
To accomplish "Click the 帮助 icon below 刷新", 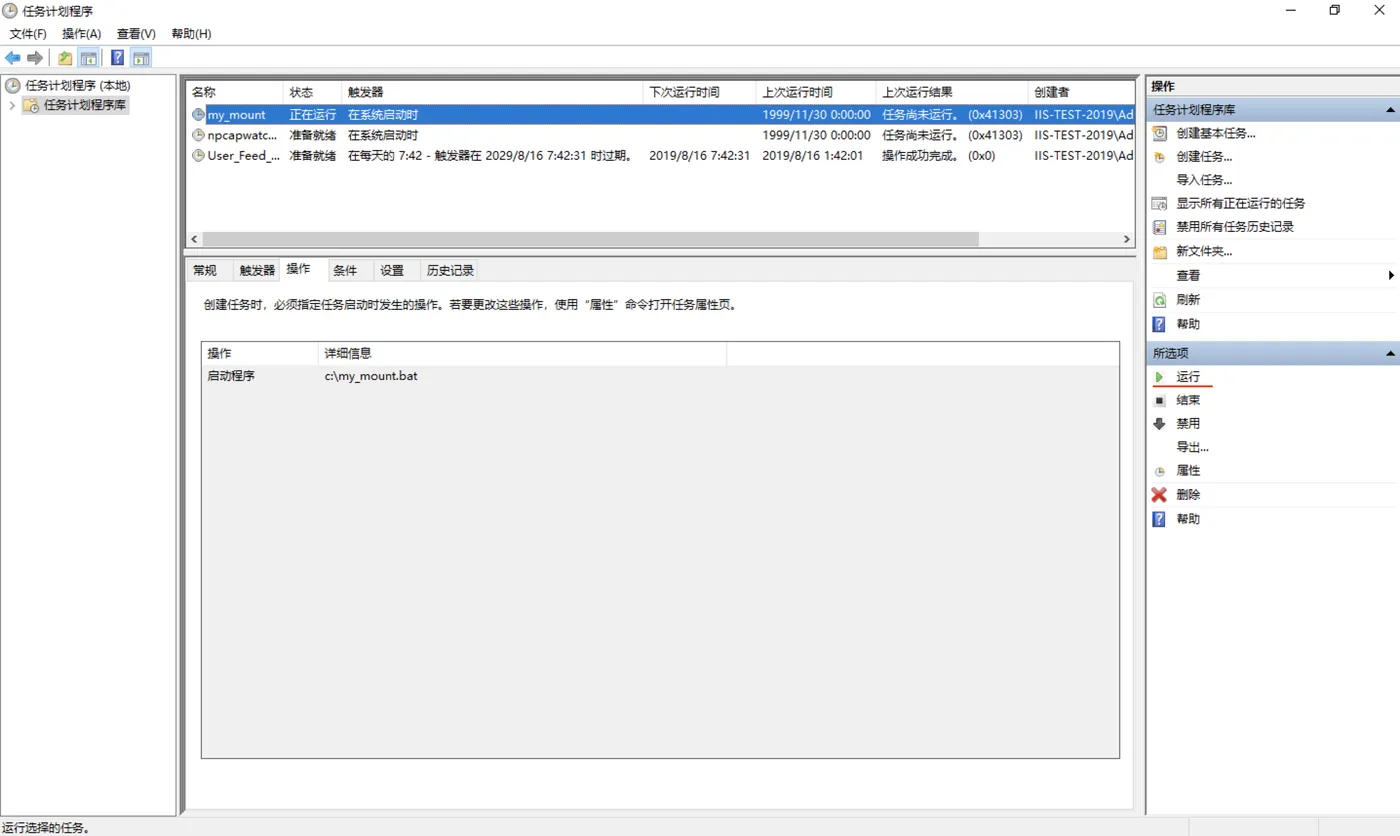I will click(x=1160, y=324).
